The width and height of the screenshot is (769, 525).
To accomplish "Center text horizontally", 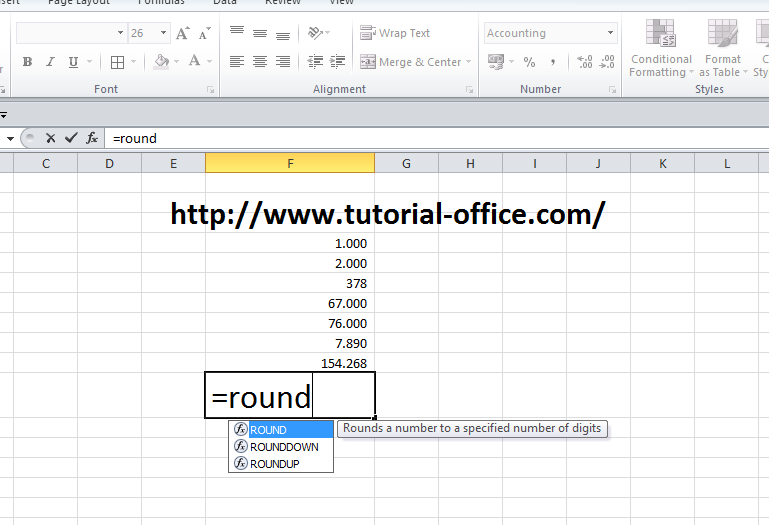I will point(260,62).
